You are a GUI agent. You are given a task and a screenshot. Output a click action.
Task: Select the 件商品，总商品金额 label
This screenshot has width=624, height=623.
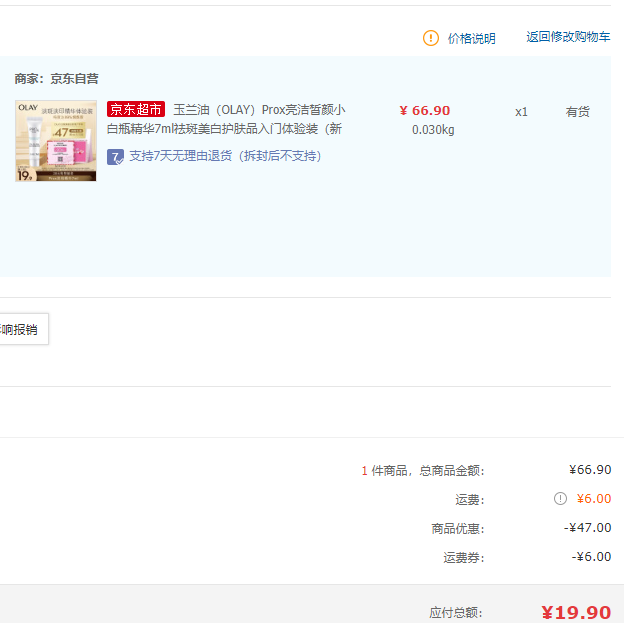point(428,471)
